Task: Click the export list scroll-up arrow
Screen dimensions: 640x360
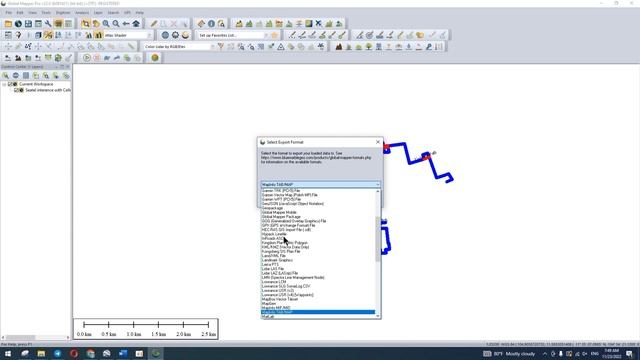Action: (x=378, y=191)
